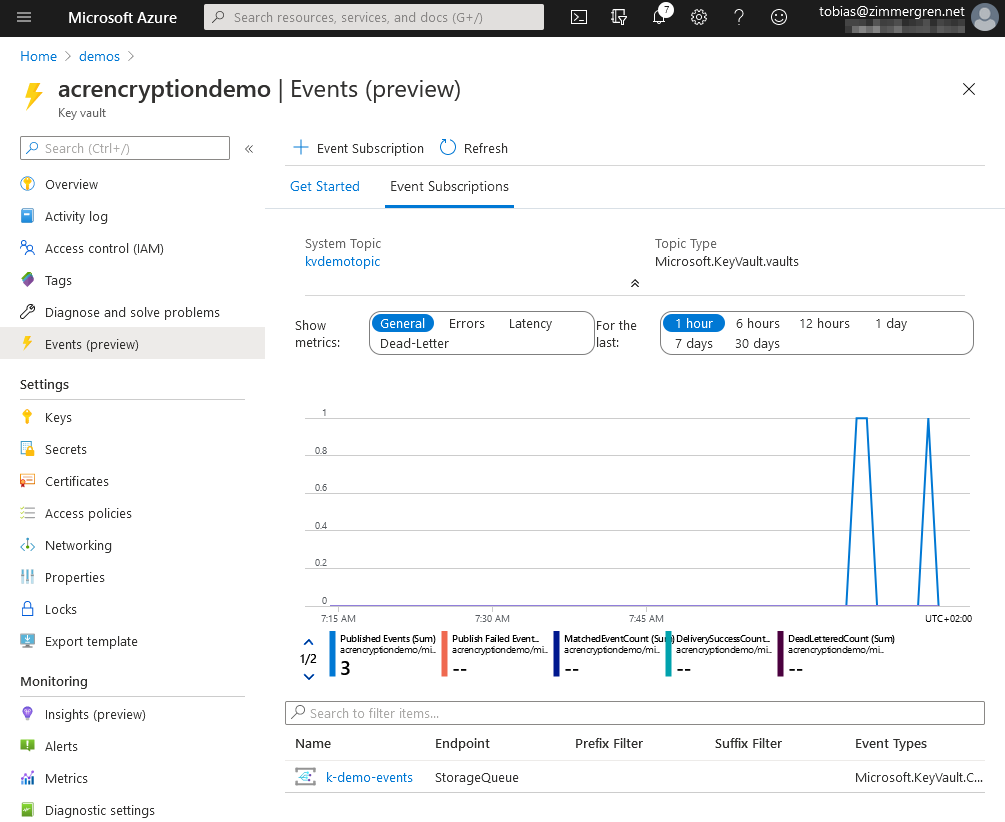Collapse the sidebar using the double chevron
Screen dimensions: 1005x822
(x=249, y=147)
